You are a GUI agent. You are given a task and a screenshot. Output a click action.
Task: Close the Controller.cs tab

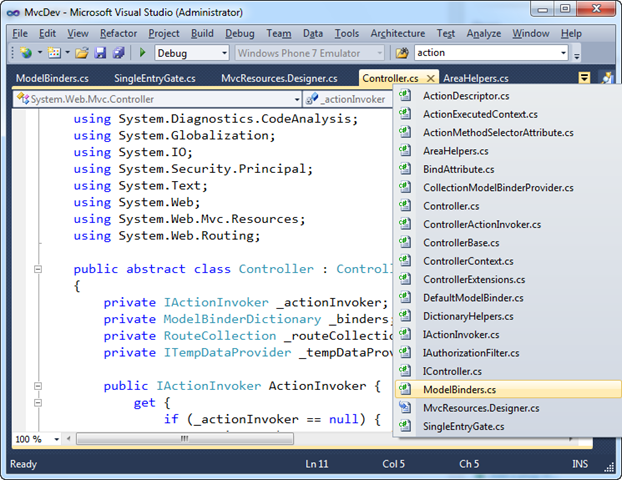[430, 79]
